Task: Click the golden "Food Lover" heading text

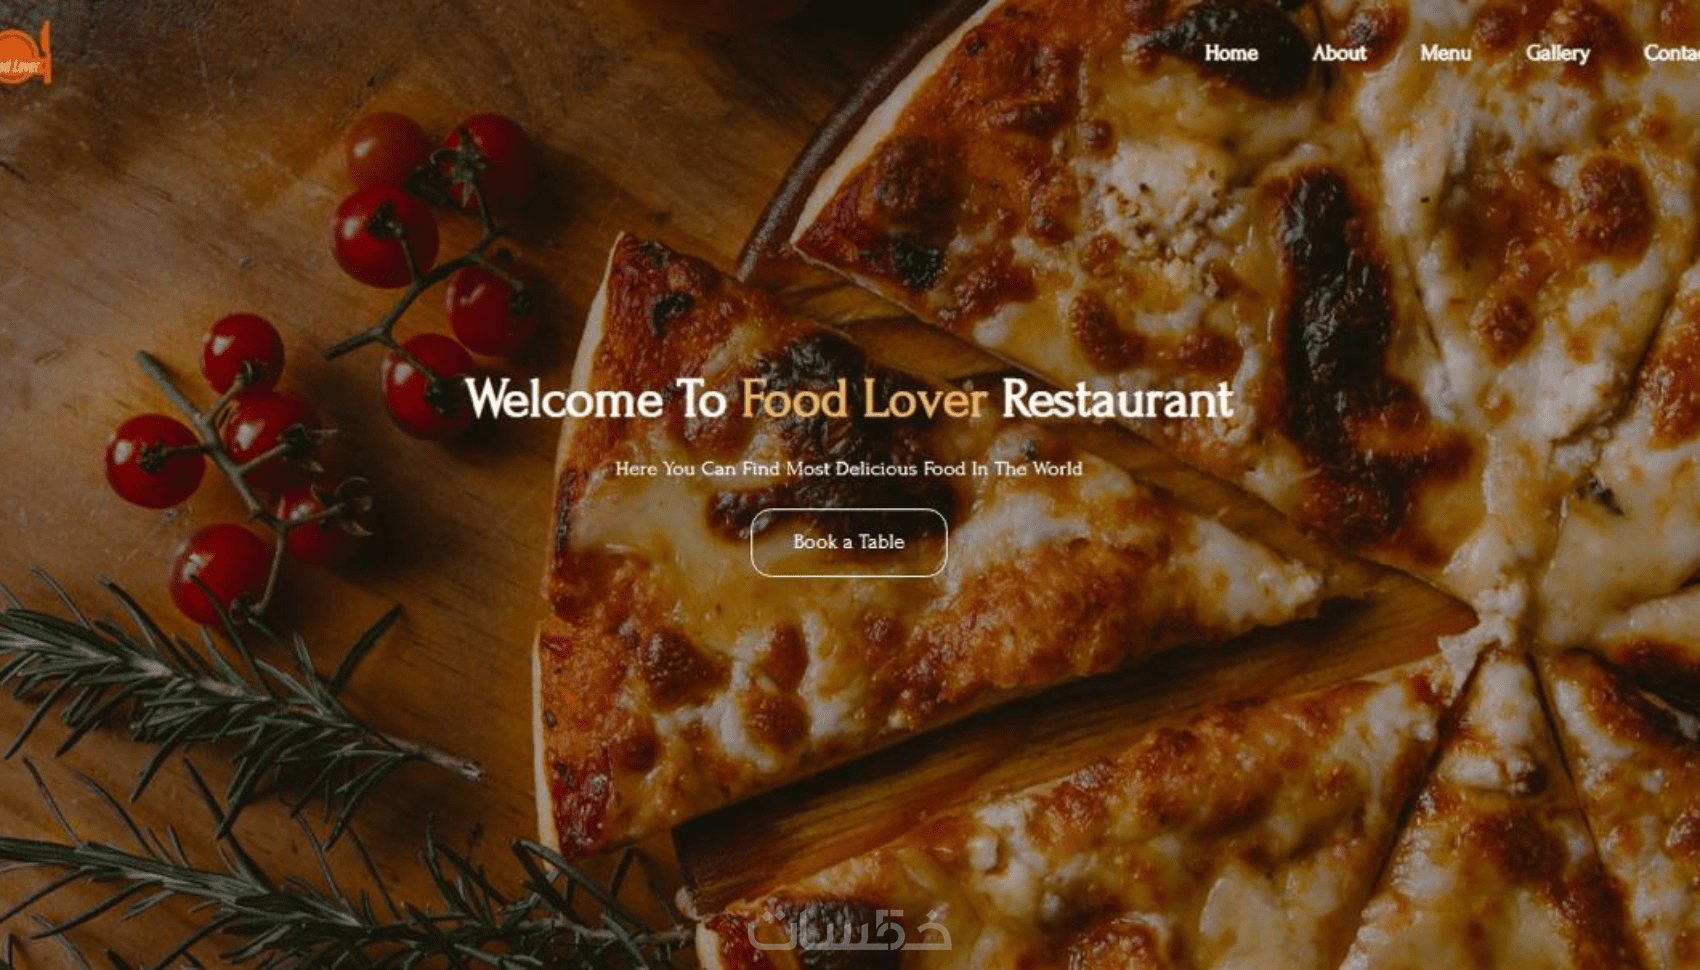Action: [863, 399]
